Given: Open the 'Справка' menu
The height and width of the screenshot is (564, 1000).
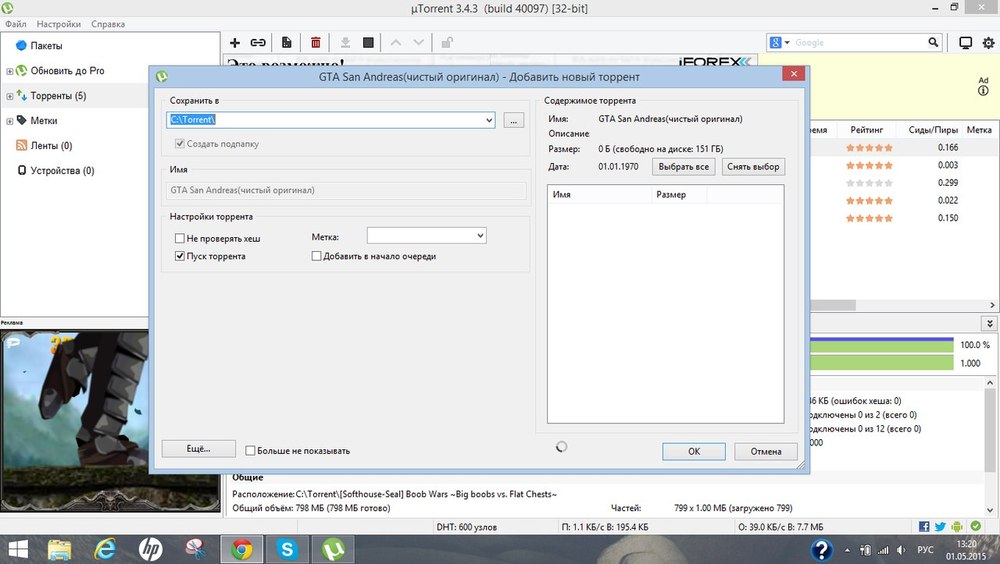Looking at the screenshot, I should pyautogui.click(x=108, y=24).
